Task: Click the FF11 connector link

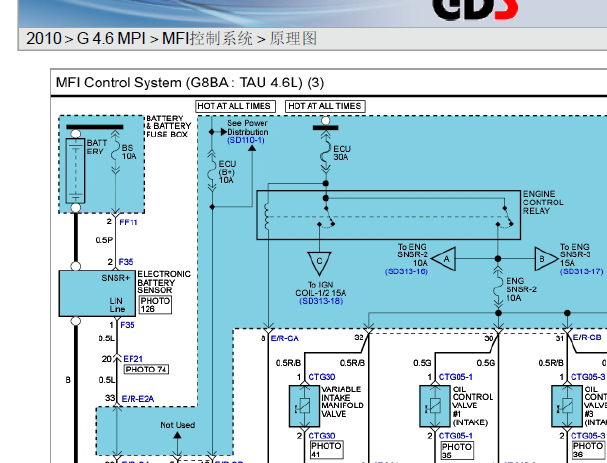Action: point(128,222)
